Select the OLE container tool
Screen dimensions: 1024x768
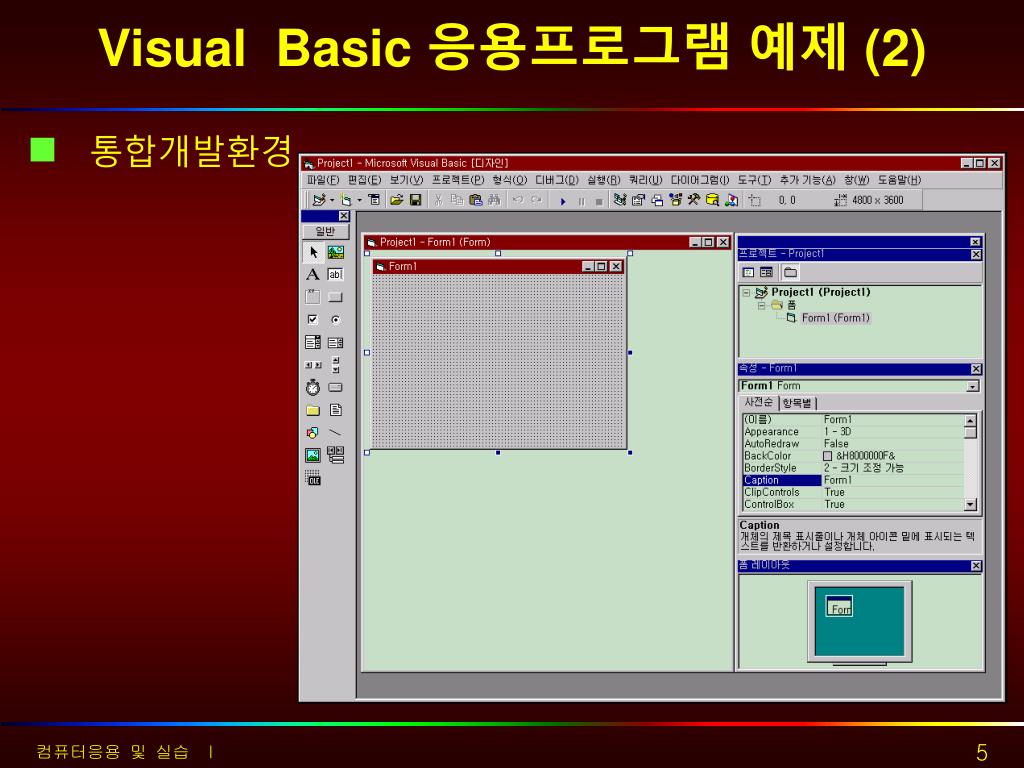click(x=313, y=478)
